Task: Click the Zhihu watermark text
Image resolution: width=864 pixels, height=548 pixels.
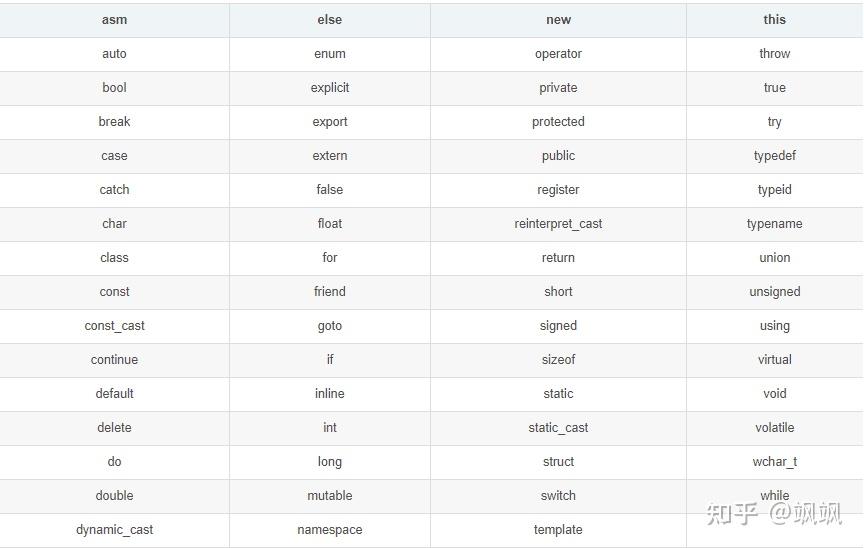Action: (x=773, y=514)
